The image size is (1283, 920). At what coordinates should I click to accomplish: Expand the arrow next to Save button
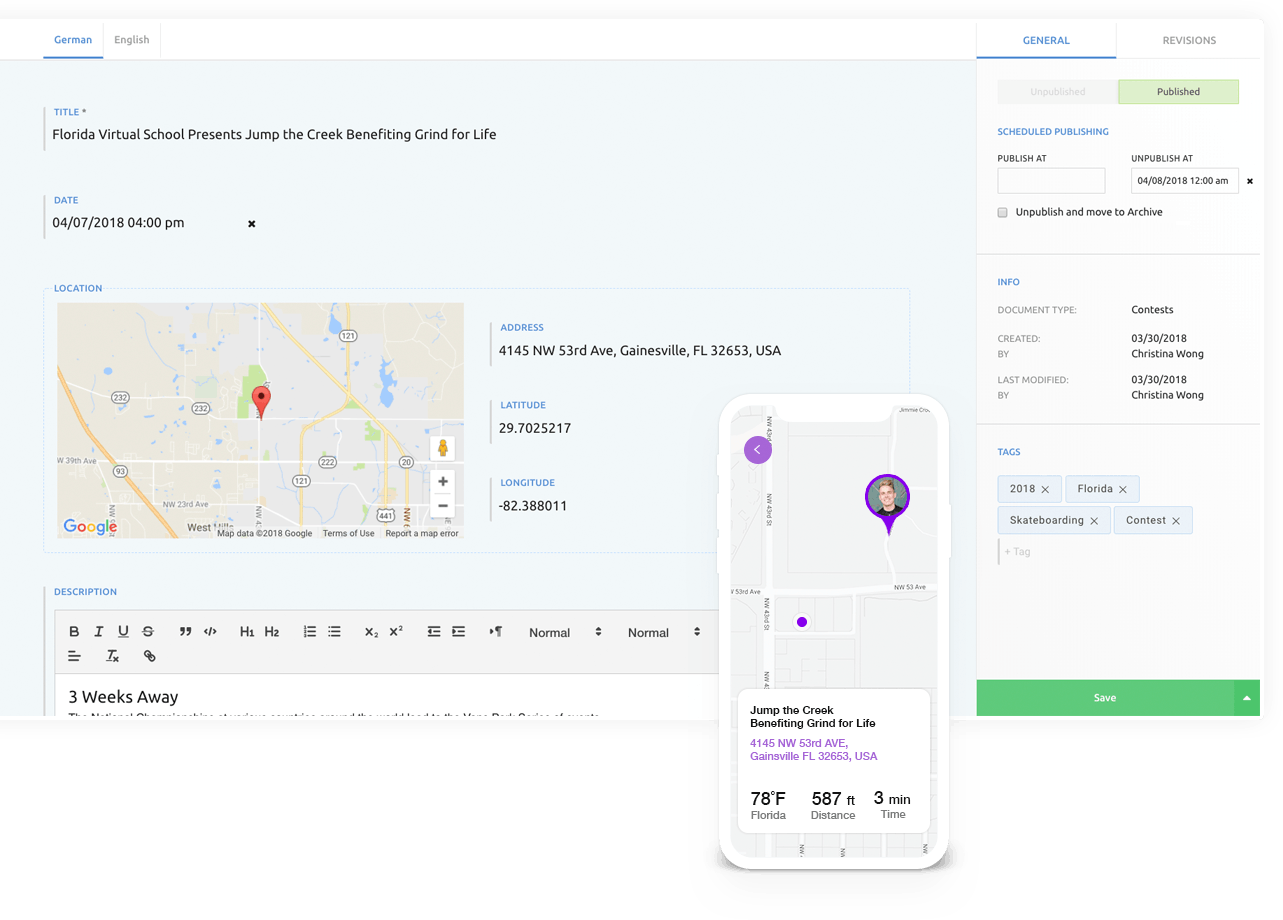coord(1246,698)
